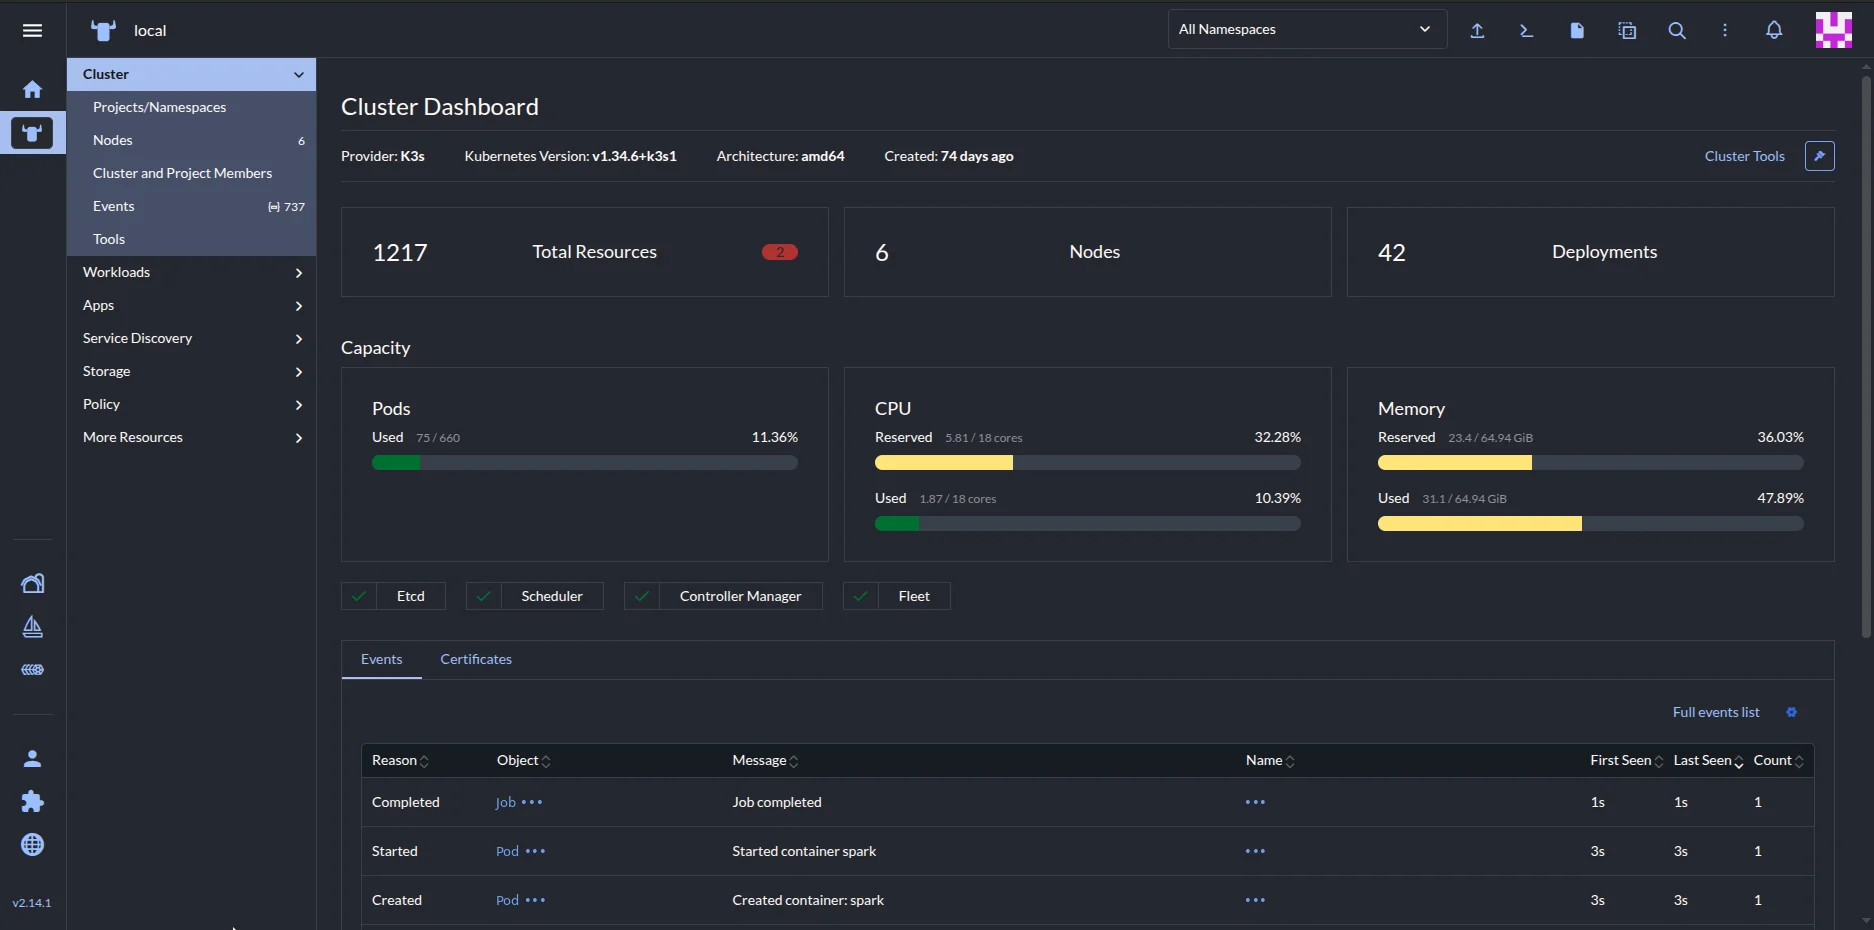Open Extensions puzzle piece icon
Screen dimensions: 1874x930
tap(32, 802)
